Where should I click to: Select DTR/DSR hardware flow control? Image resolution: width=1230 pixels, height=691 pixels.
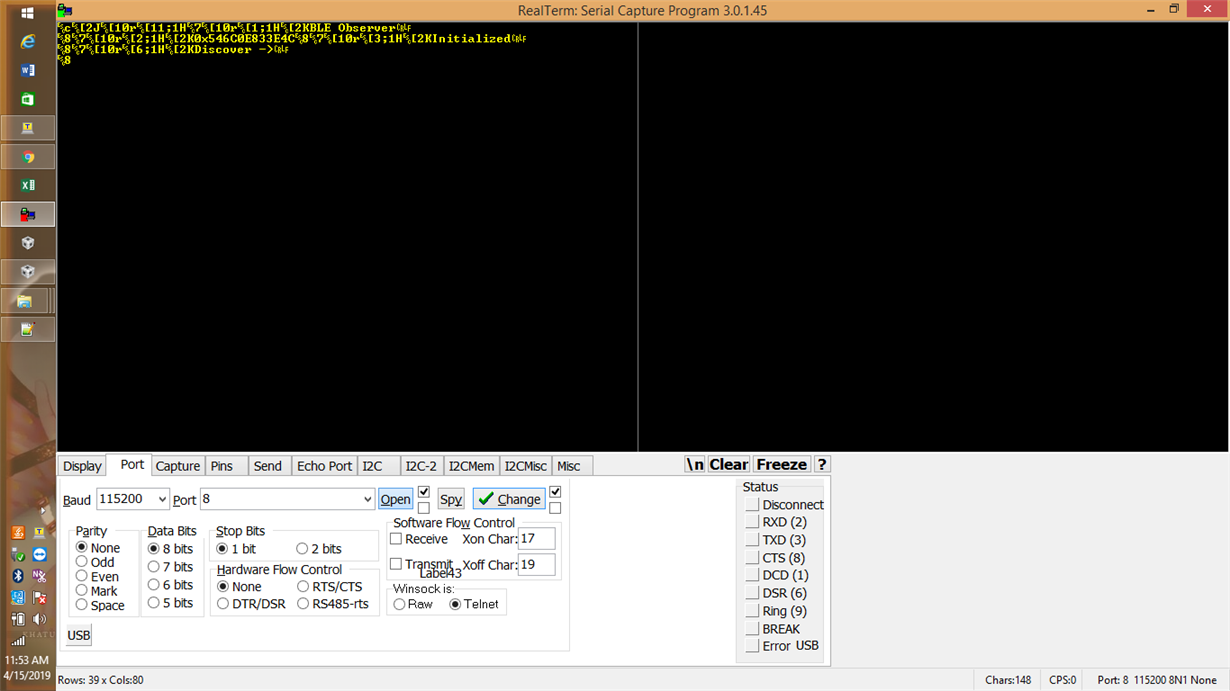click(x=251, y=604)
